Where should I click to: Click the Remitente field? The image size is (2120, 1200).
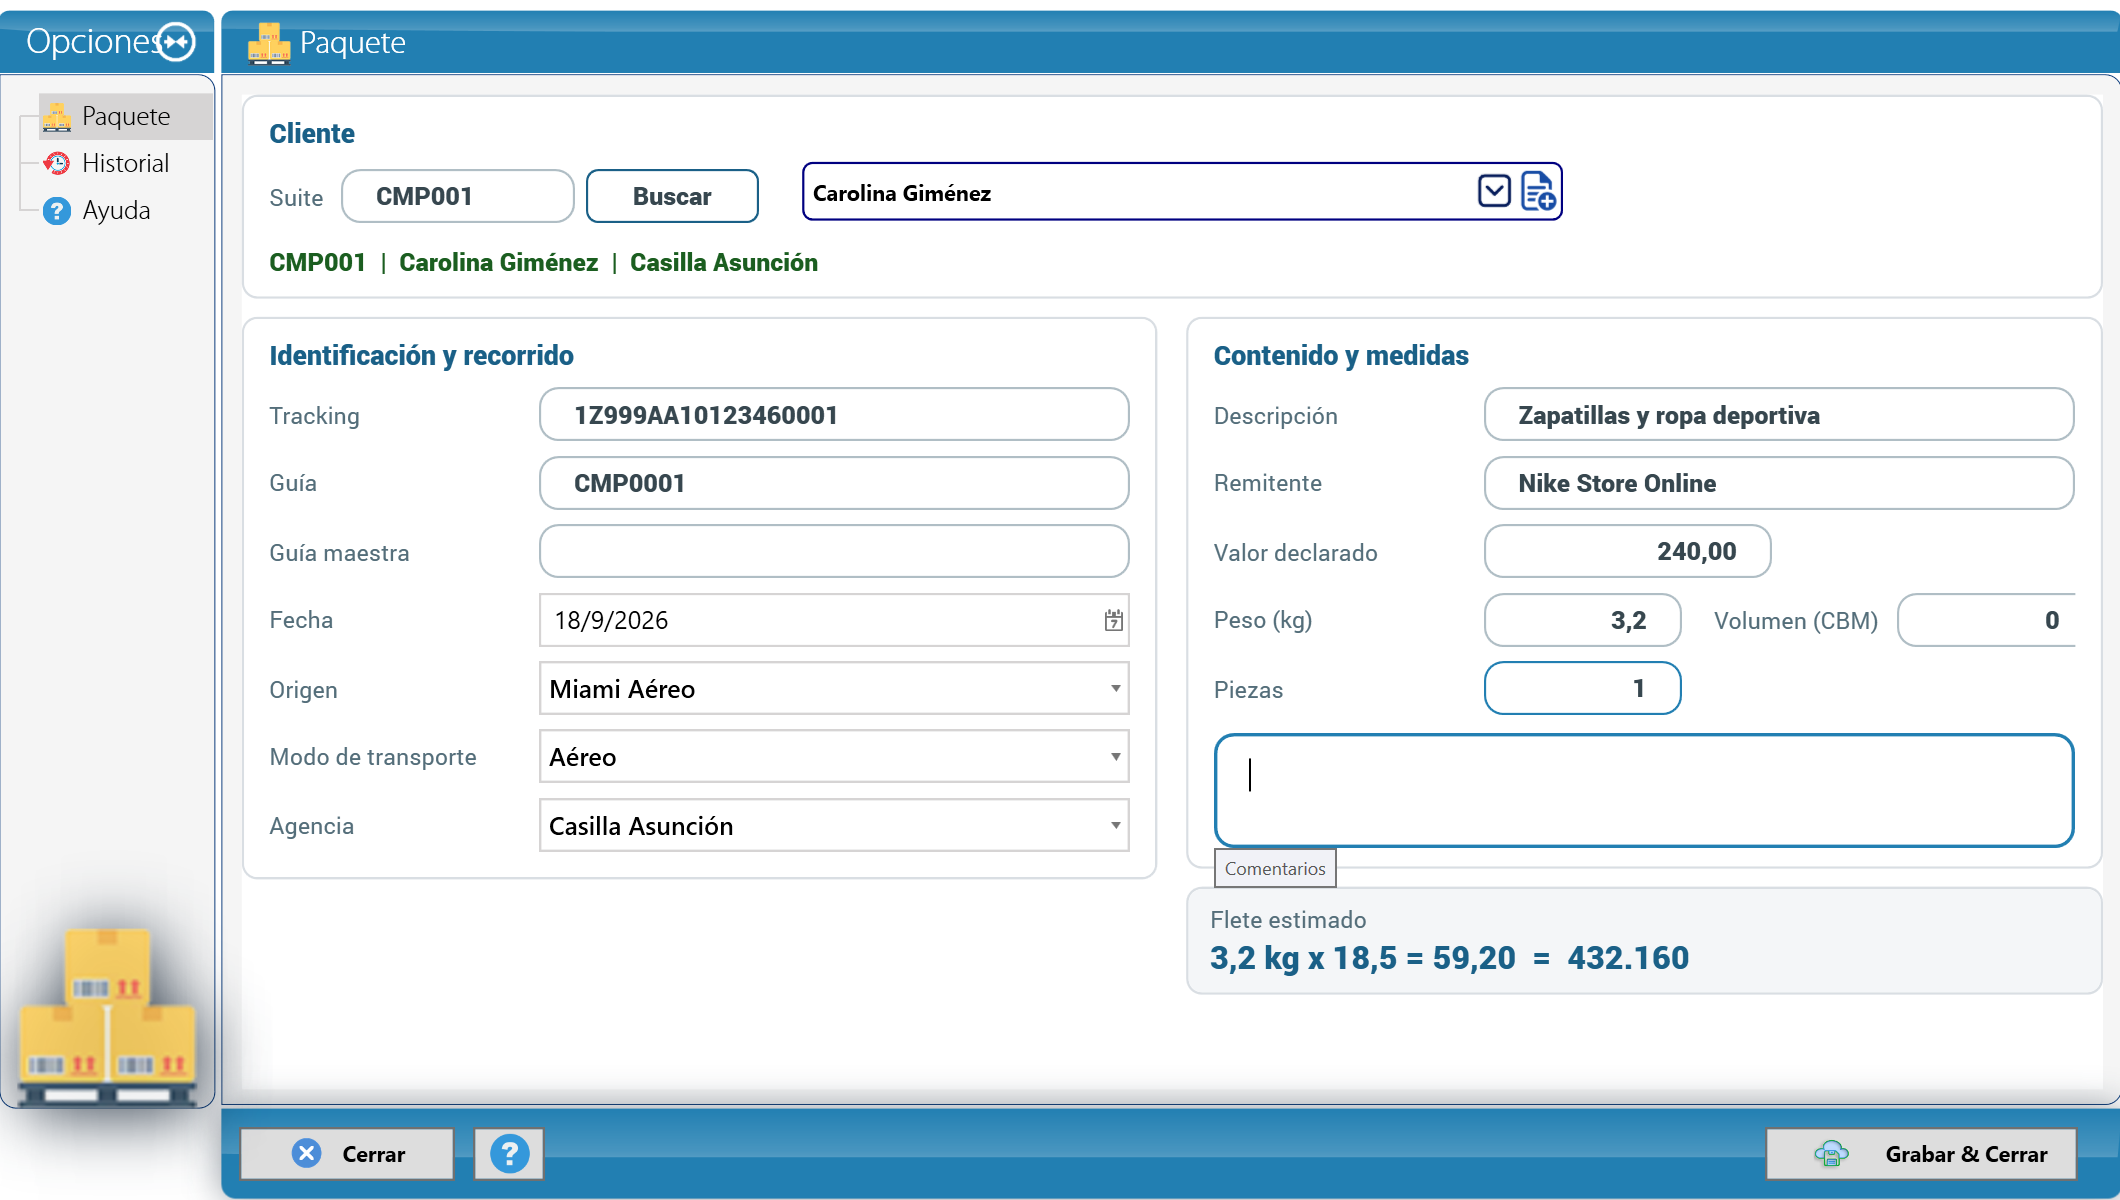pyautogui.click(x=1779, y=483)
